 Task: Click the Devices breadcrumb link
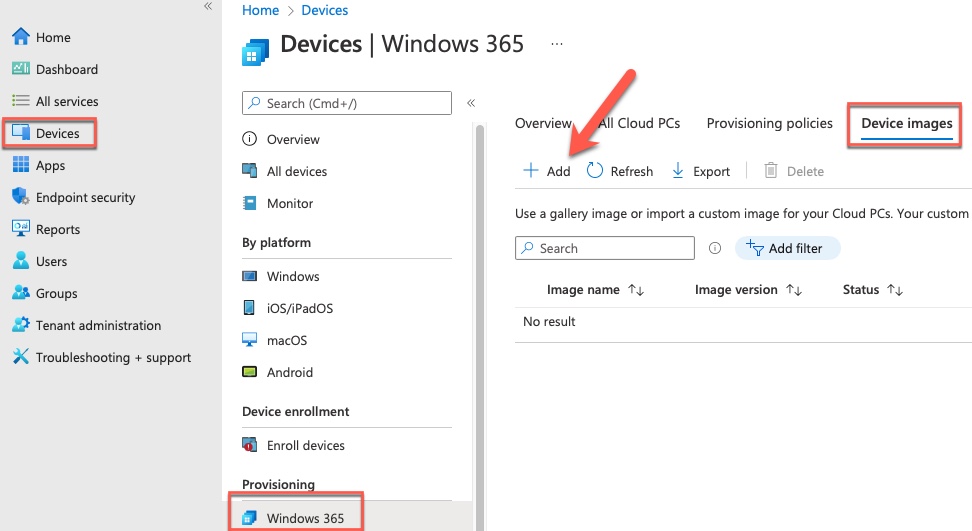pyautogui.click(x=324, y=10)
